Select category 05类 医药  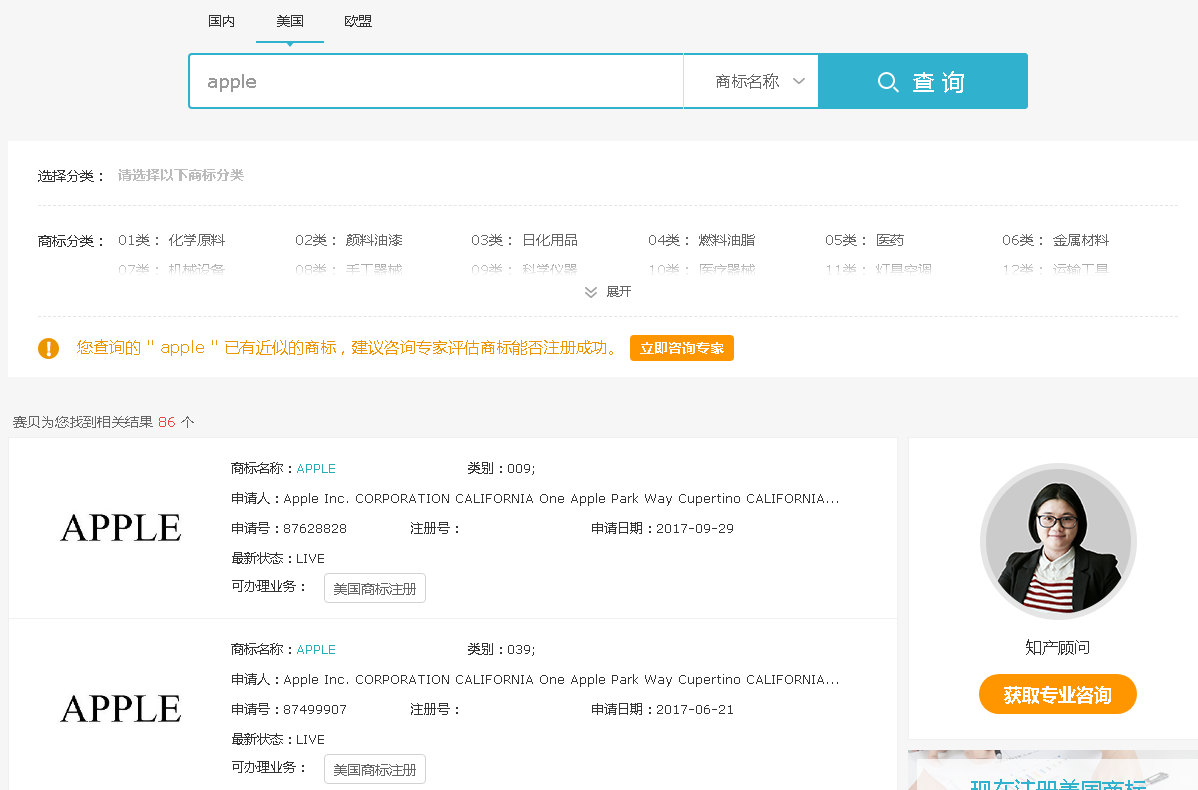pyautogui.click(x=865, y=240)
